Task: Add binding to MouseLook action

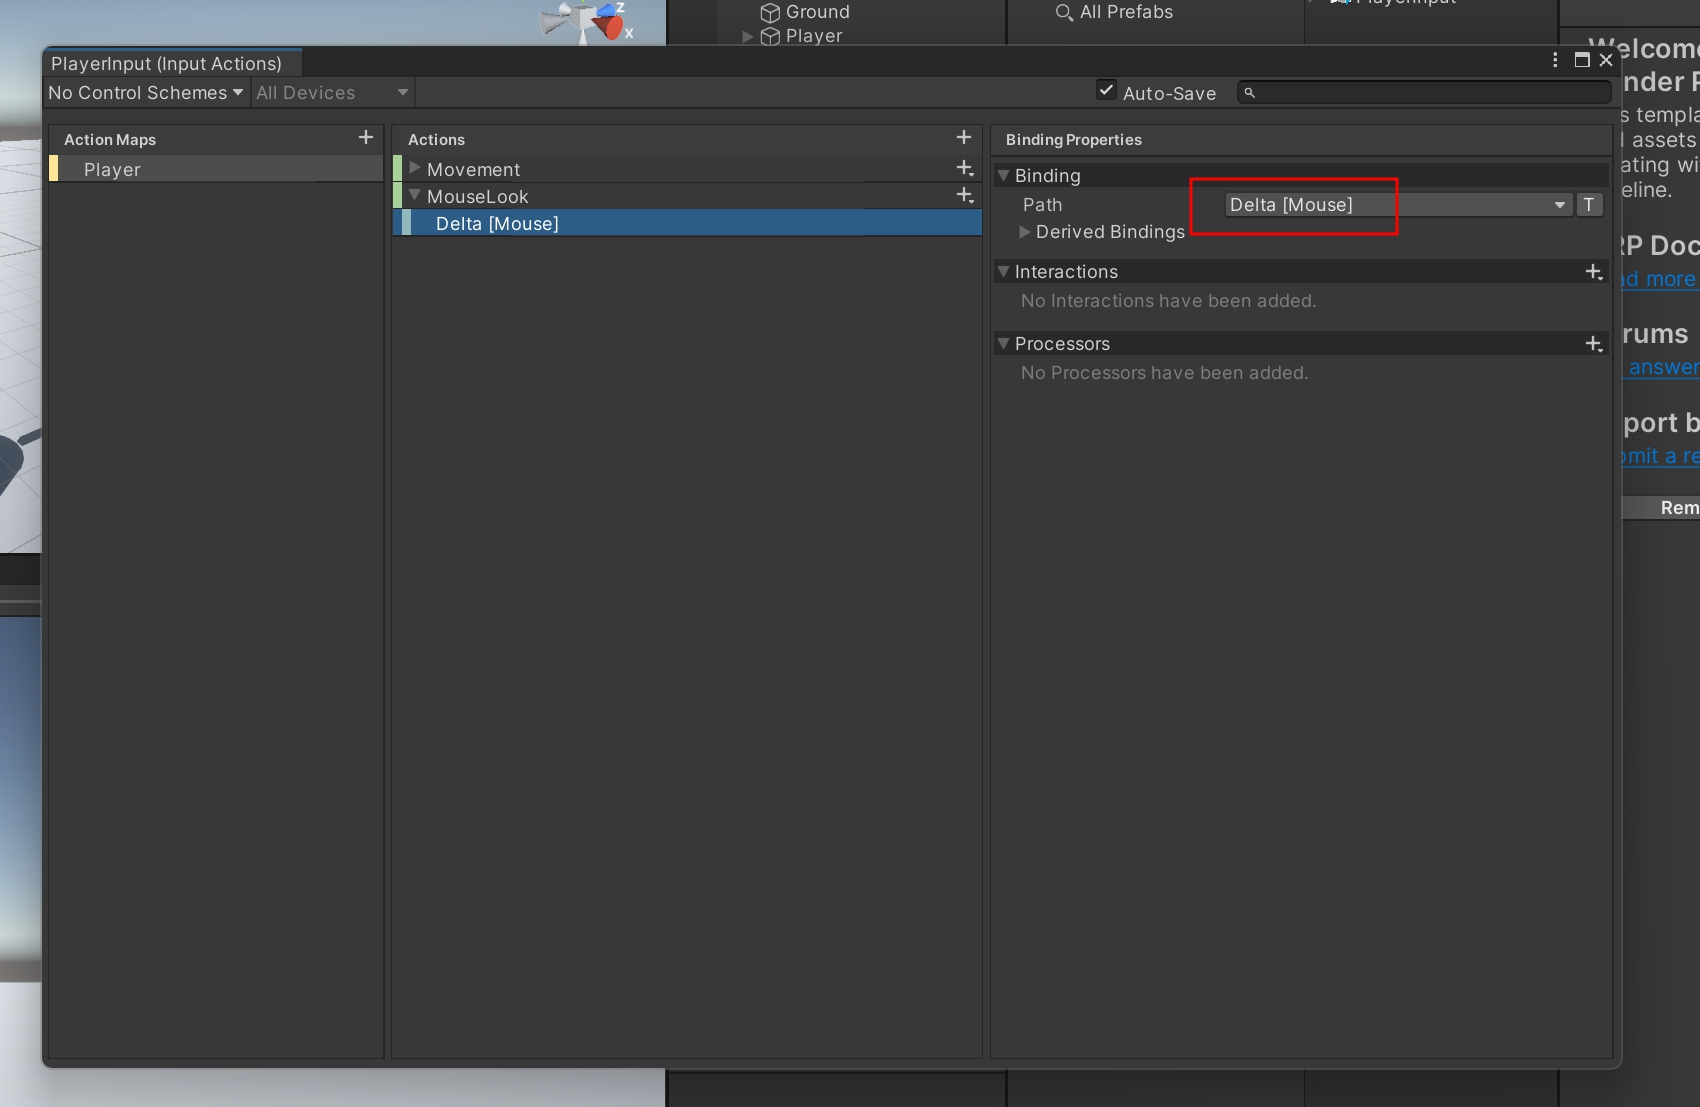Action: click(x=965, y=195)
